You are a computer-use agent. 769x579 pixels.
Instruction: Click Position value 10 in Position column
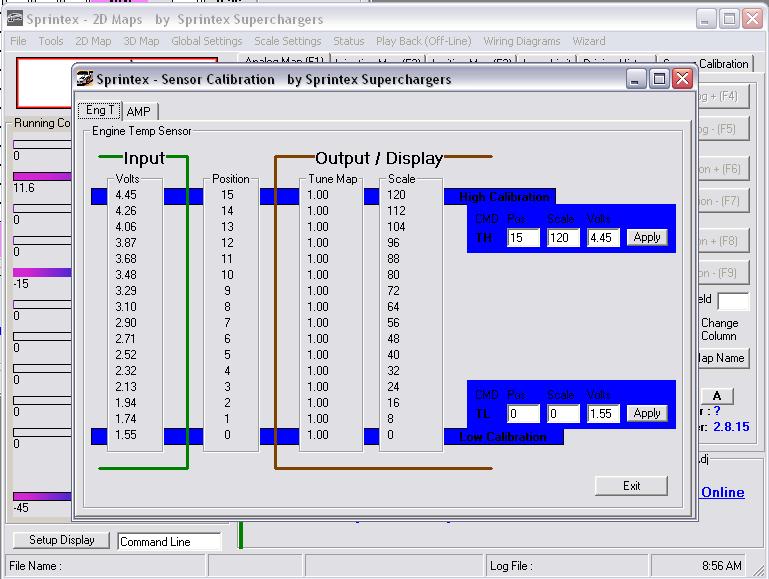pos(227,275)
